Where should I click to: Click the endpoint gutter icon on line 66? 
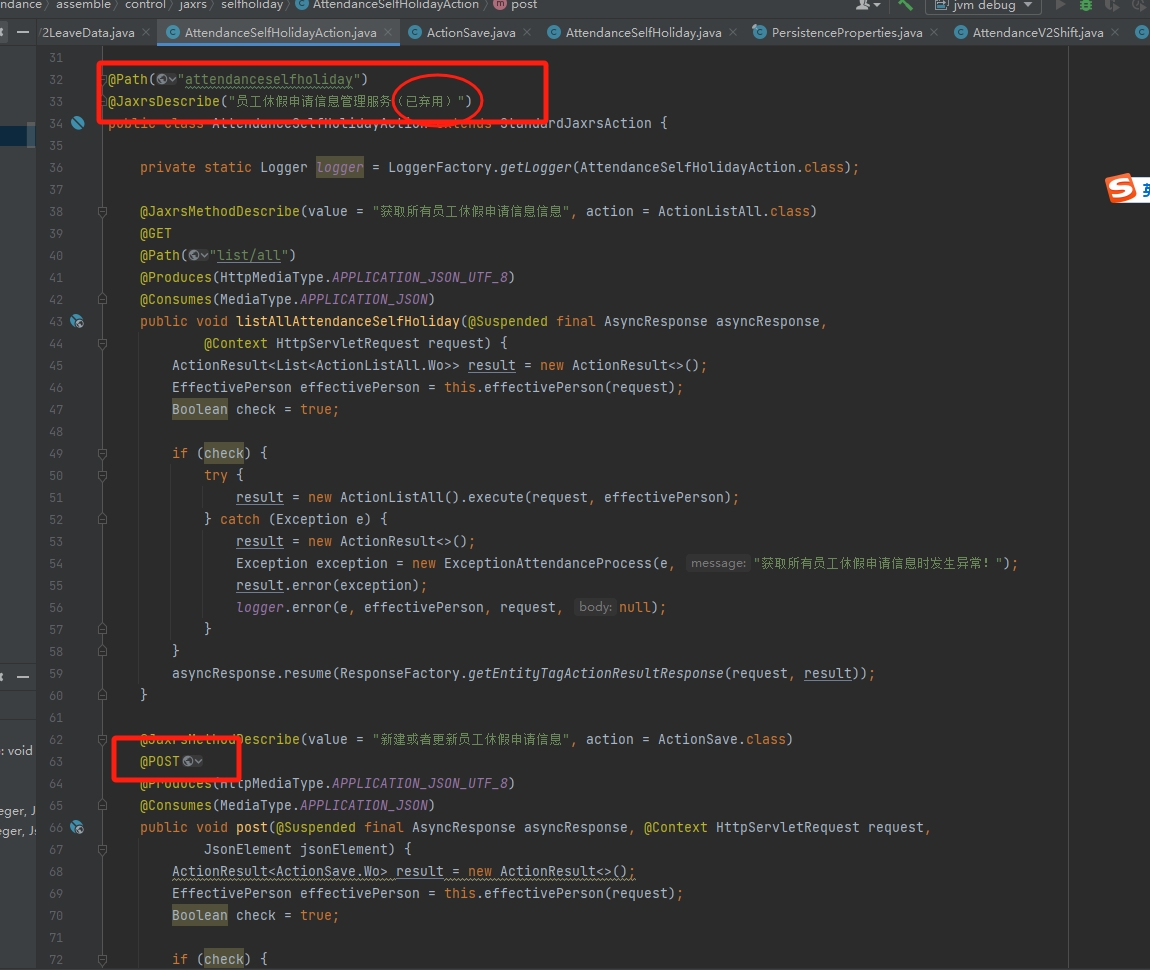(77, 827)
